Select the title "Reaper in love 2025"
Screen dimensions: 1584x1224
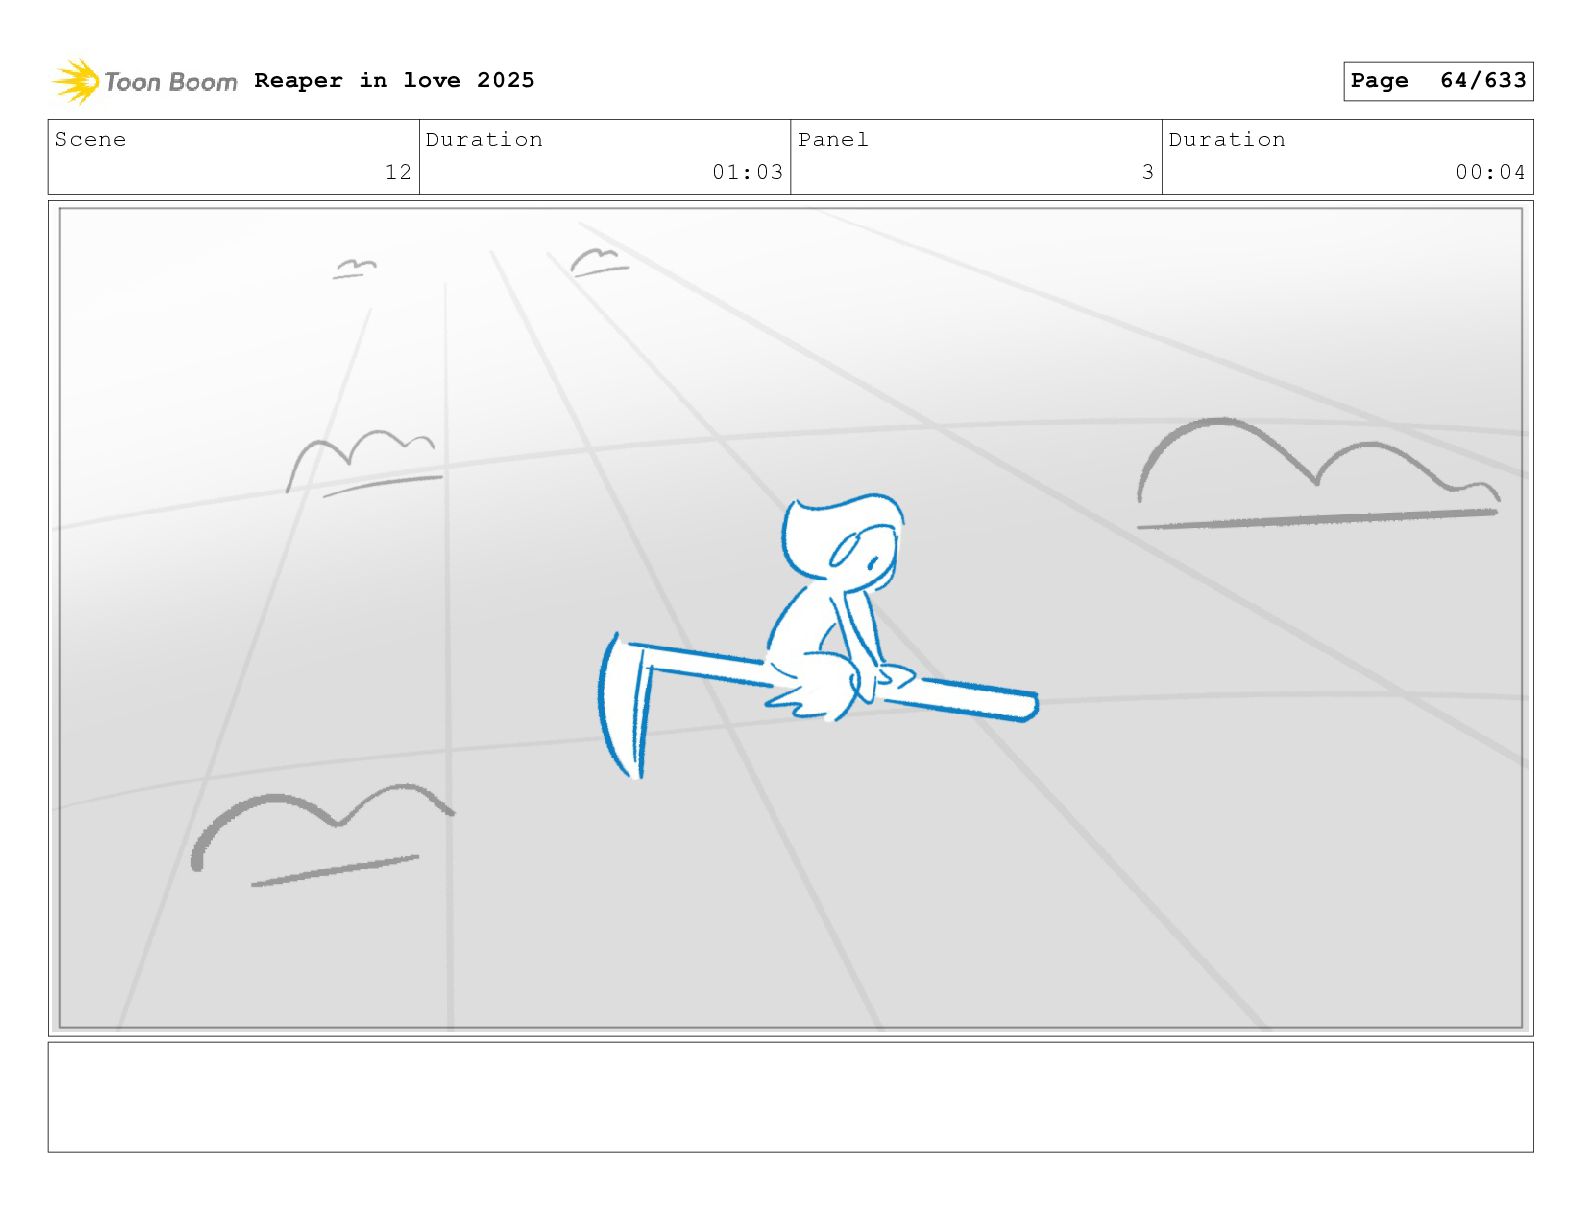(x=394, y=80)
